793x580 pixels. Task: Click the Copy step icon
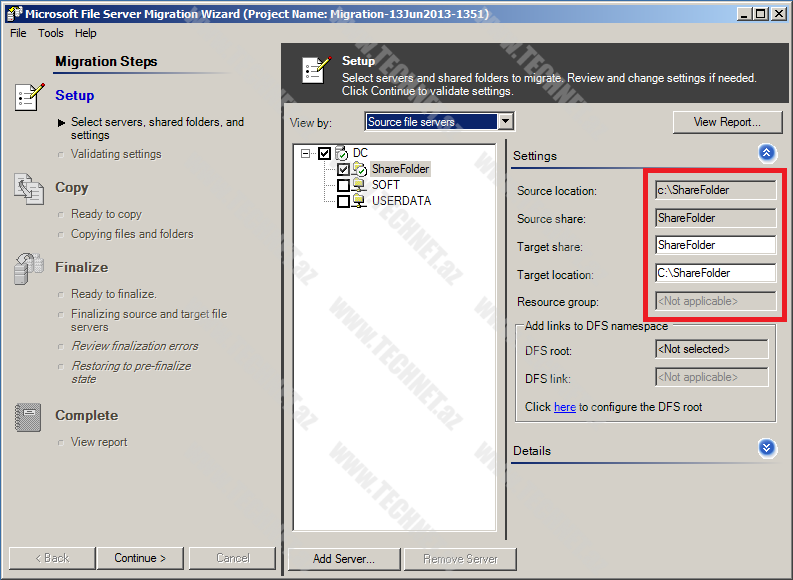(x=29, y=188)
